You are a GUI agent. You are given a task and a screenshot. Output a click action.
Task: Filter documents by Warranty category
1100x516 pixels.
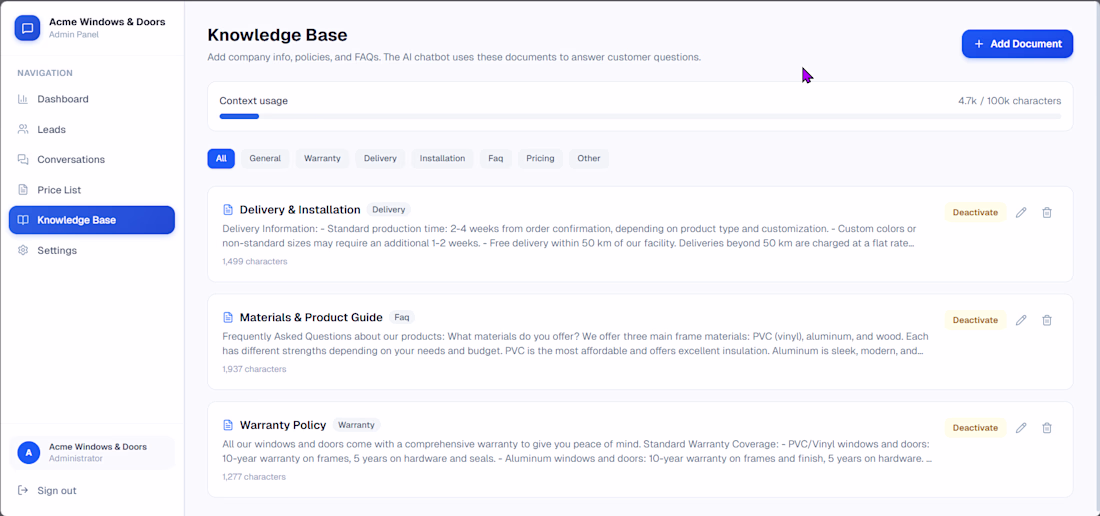[x=322, y=158]
